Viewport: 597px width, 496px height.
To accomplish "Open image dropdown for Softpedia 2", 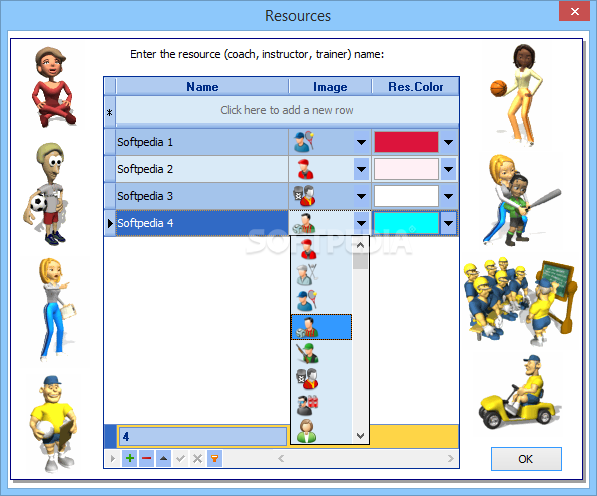I will coord(361,169).
